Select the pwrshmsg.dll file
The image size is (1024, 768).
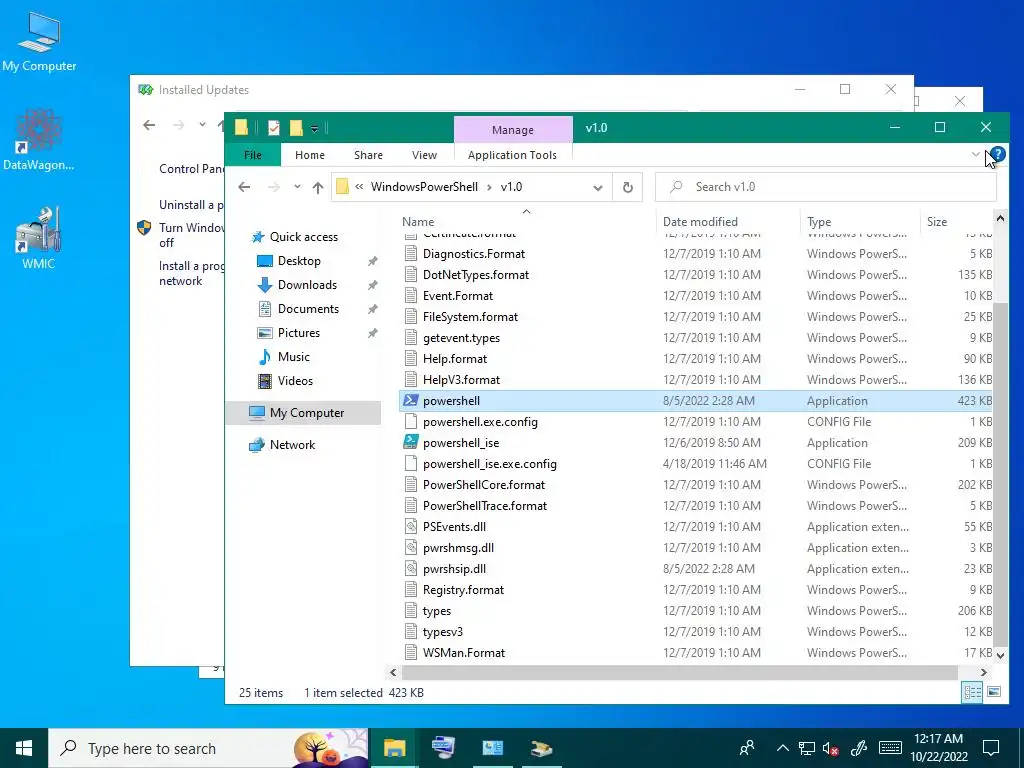[696, 548]
